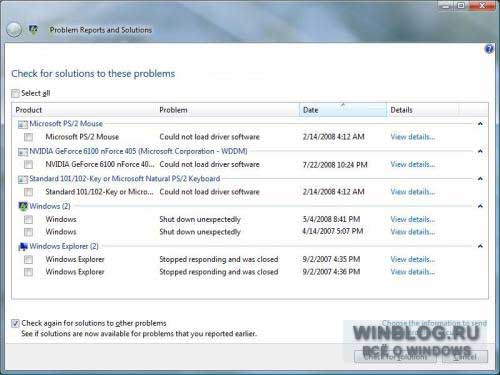This screenshot has height=375, width=500.
Task: View details for NVIDIA GeForce 6100 problem
Action: [x=413, y=164]
